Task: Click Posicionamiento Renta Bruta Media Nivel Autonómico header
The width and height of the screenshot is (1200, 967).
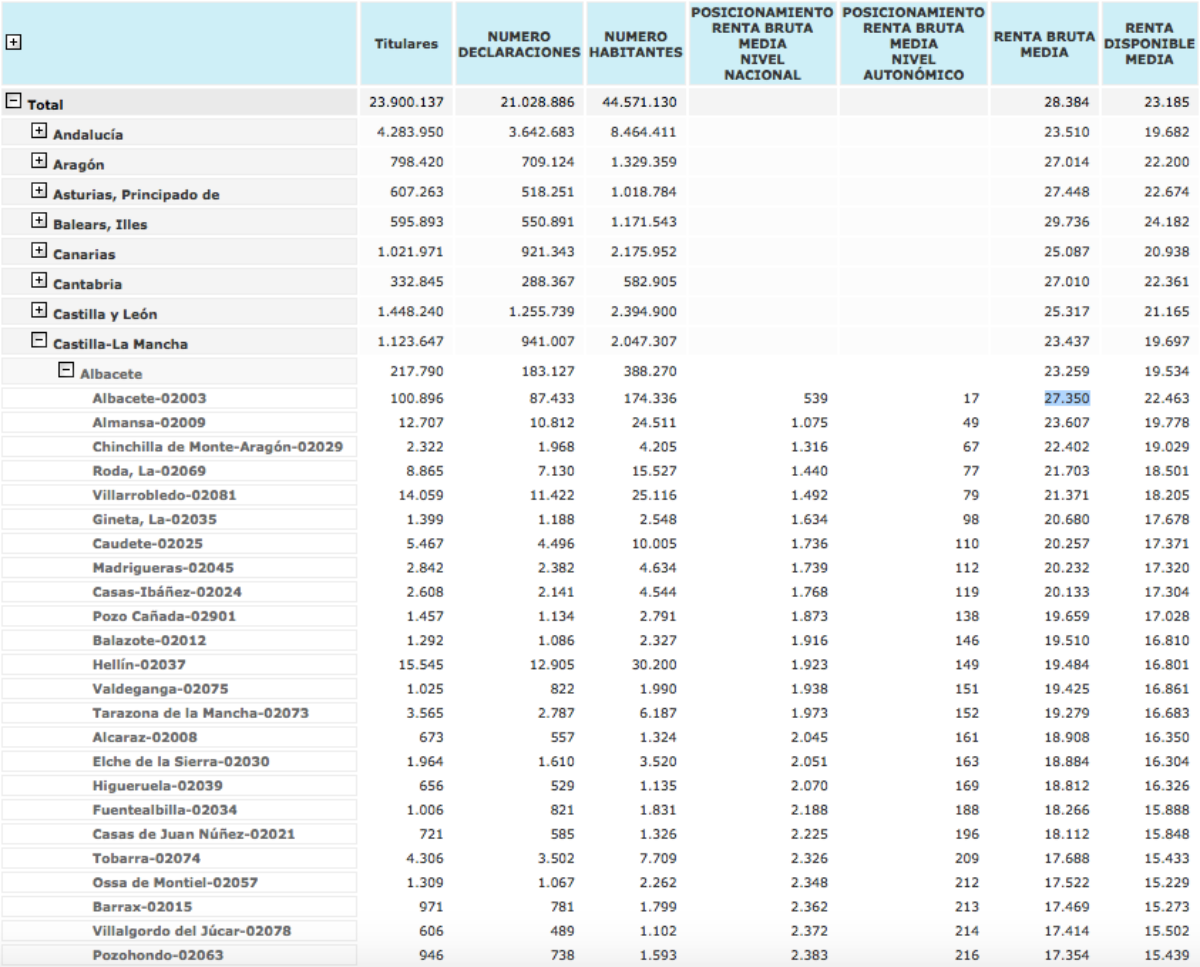Action: [914, 44]
